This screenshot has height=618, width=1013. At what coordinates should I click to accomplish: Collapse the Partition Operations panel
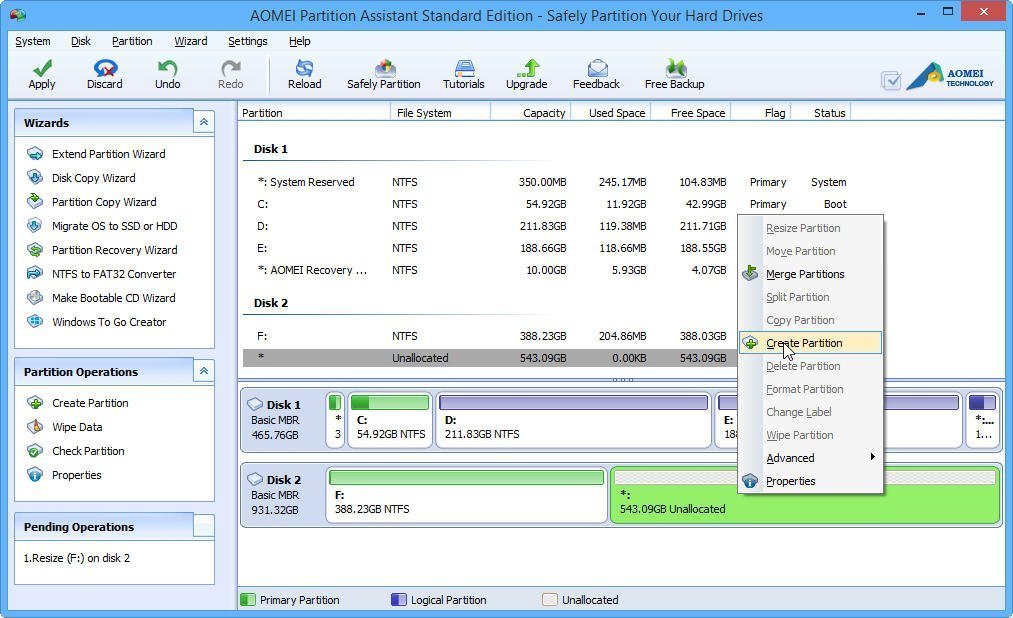(204, 371)
